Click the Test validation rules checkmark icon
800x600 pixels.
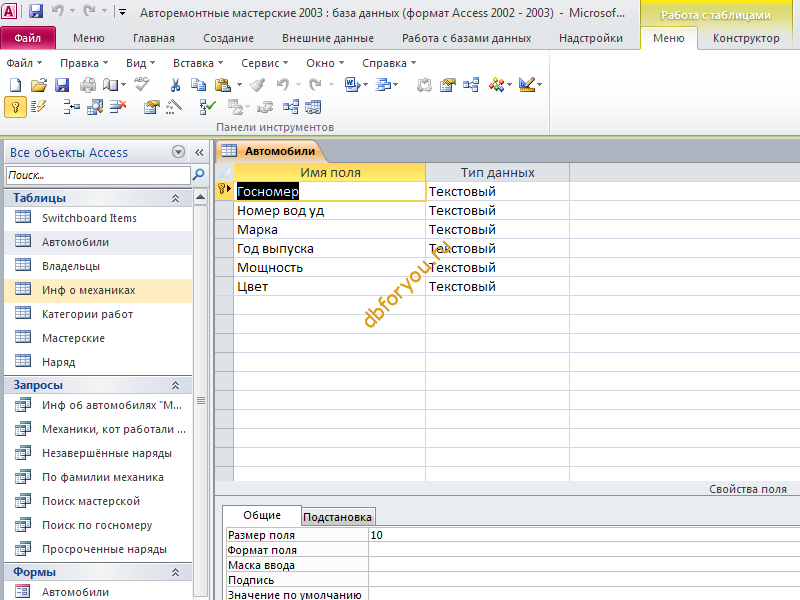[x=207, y=107]
